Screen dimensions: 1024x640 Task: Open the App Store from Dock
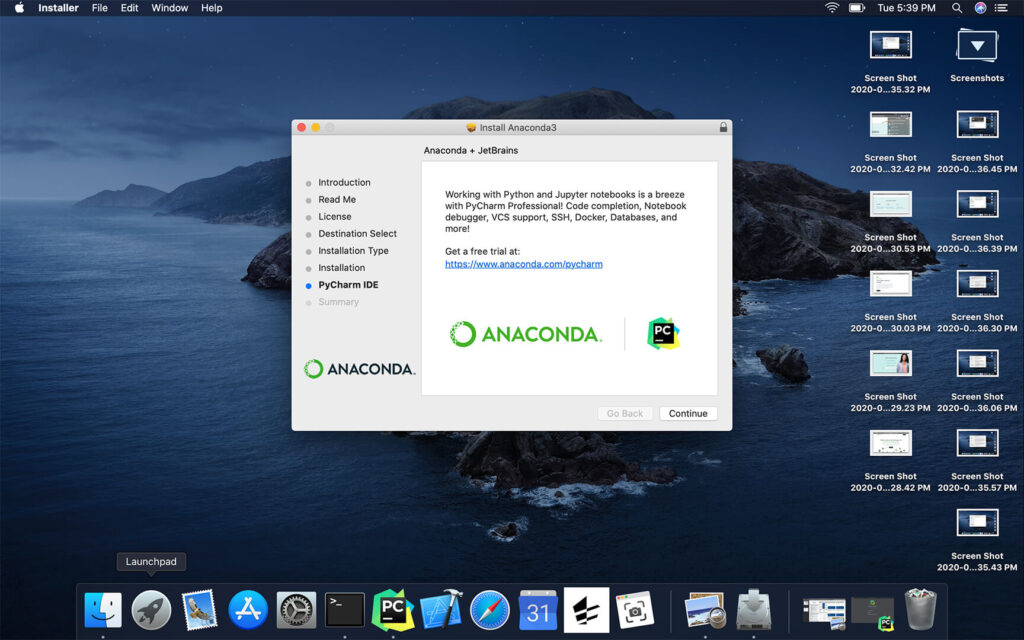coord(248,610)
